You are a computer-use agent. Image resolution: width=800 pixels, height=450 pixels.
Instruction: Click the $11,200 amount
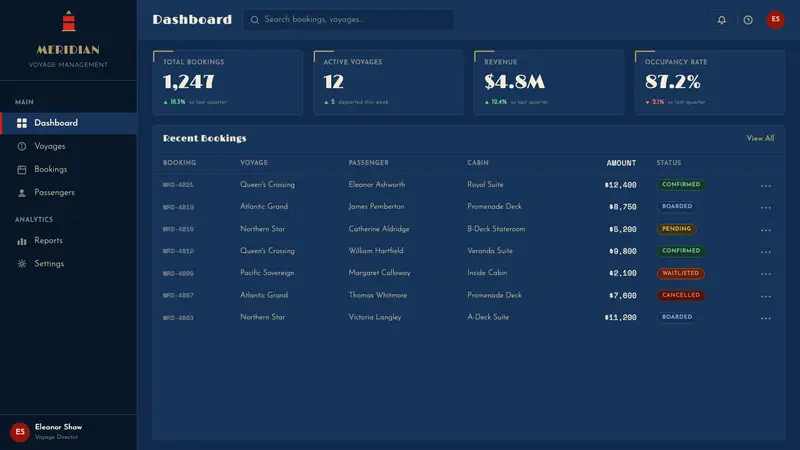pyautogui.click(x=620, y=317)
